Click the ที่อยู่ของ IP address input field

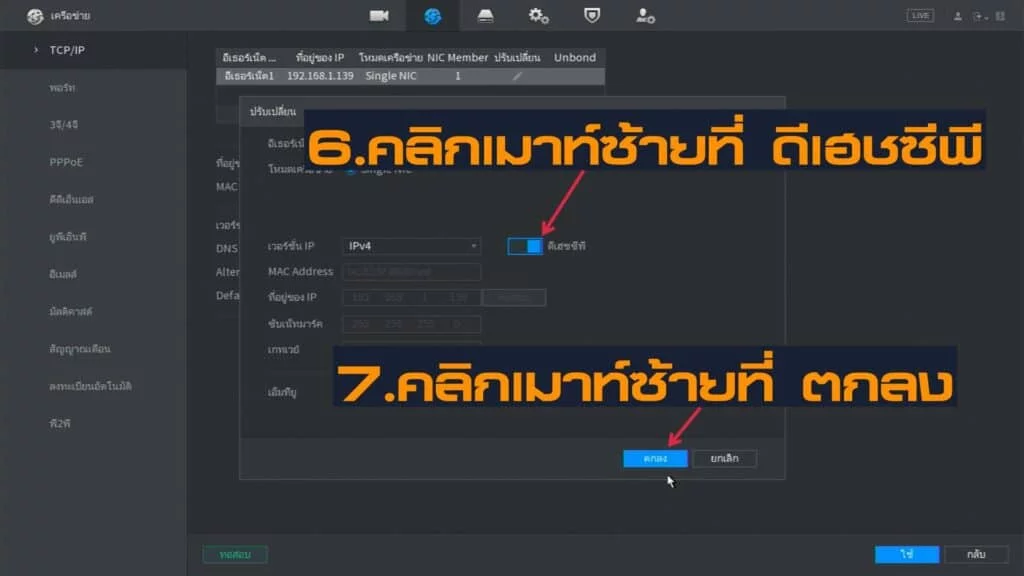(x=411, y=298)
